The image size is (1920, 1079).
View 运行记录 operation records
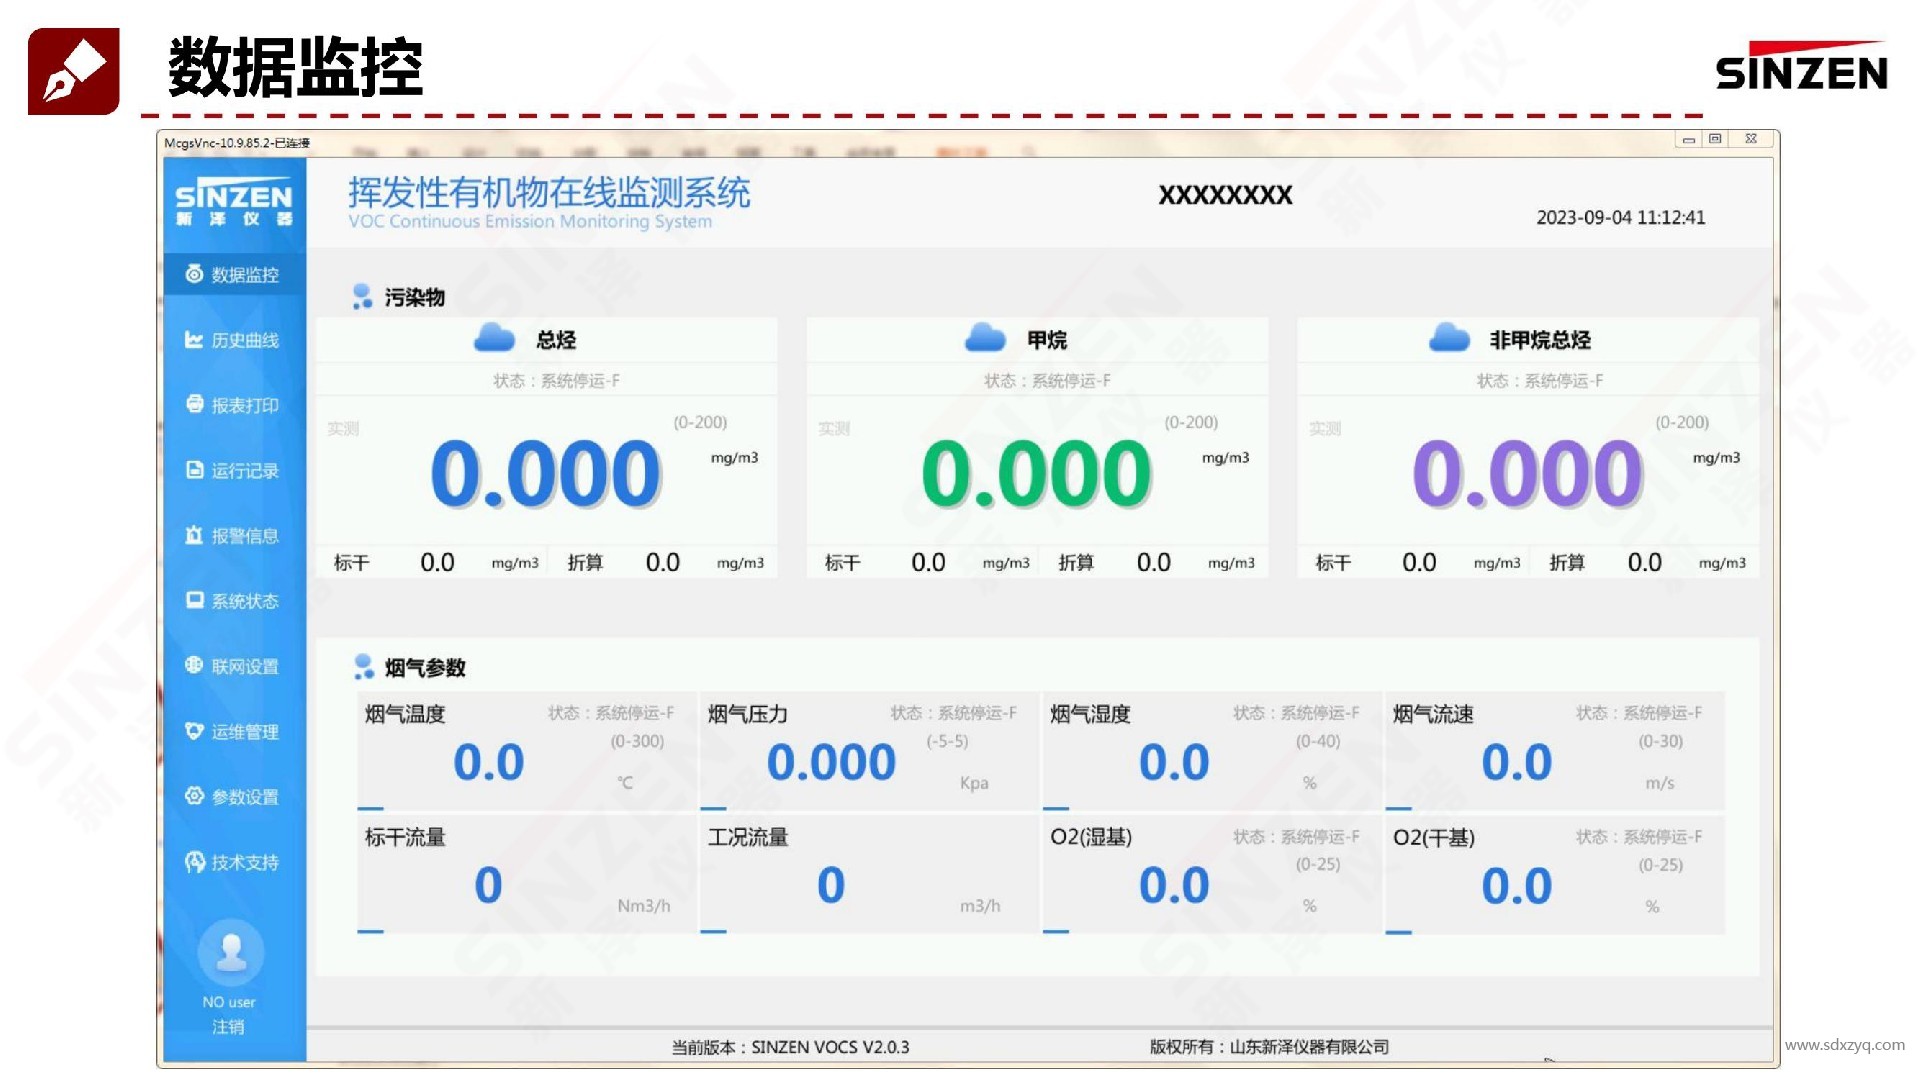(x=232, y=470)
